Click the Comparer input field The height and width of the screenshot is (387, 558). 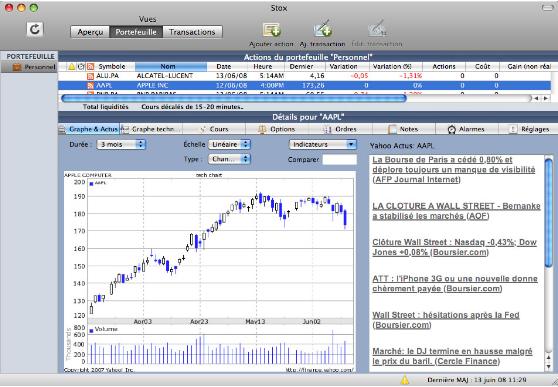339,159
